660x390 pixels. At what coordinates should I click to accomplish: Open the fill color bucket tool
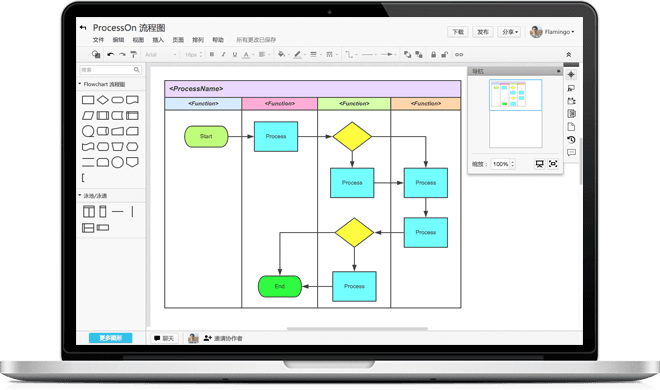tap(281, 54)
